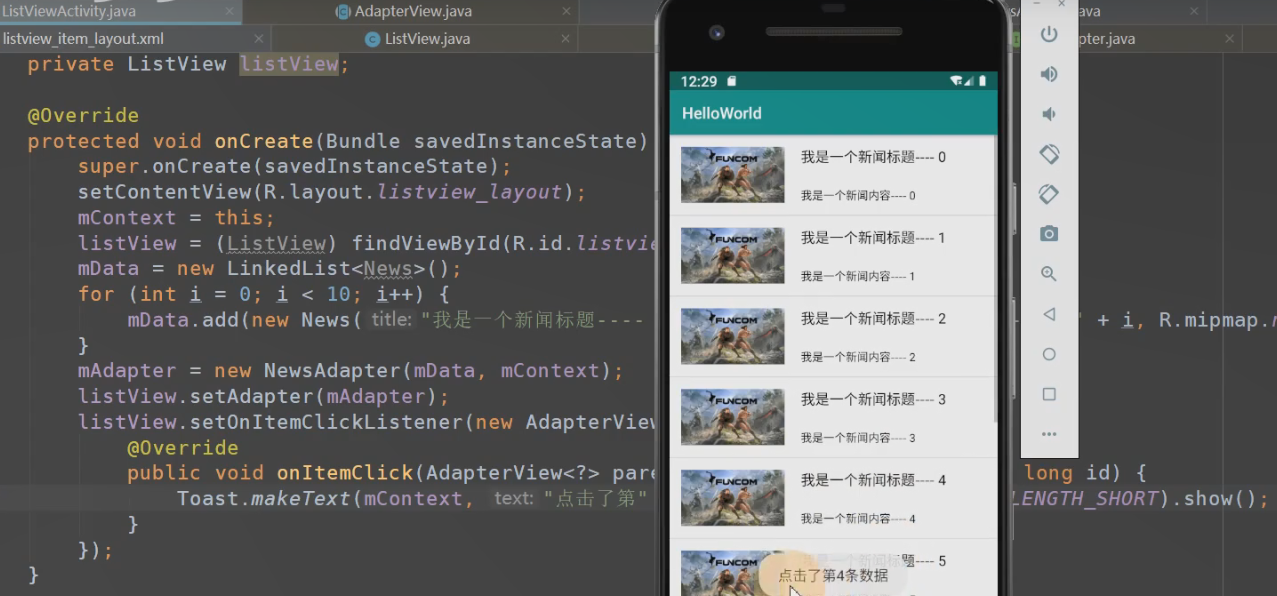Click the HelloWorld app bar title

(722, 114)
